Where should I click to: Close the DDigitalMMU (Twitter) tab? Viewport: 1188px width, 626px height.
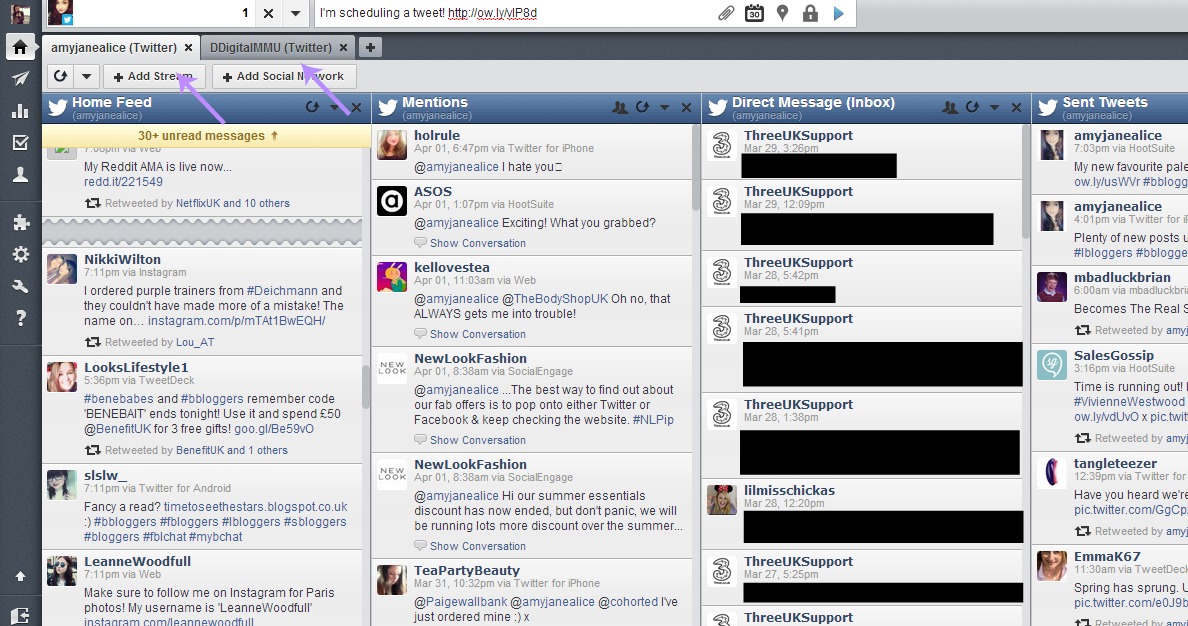tap(343, 47)
